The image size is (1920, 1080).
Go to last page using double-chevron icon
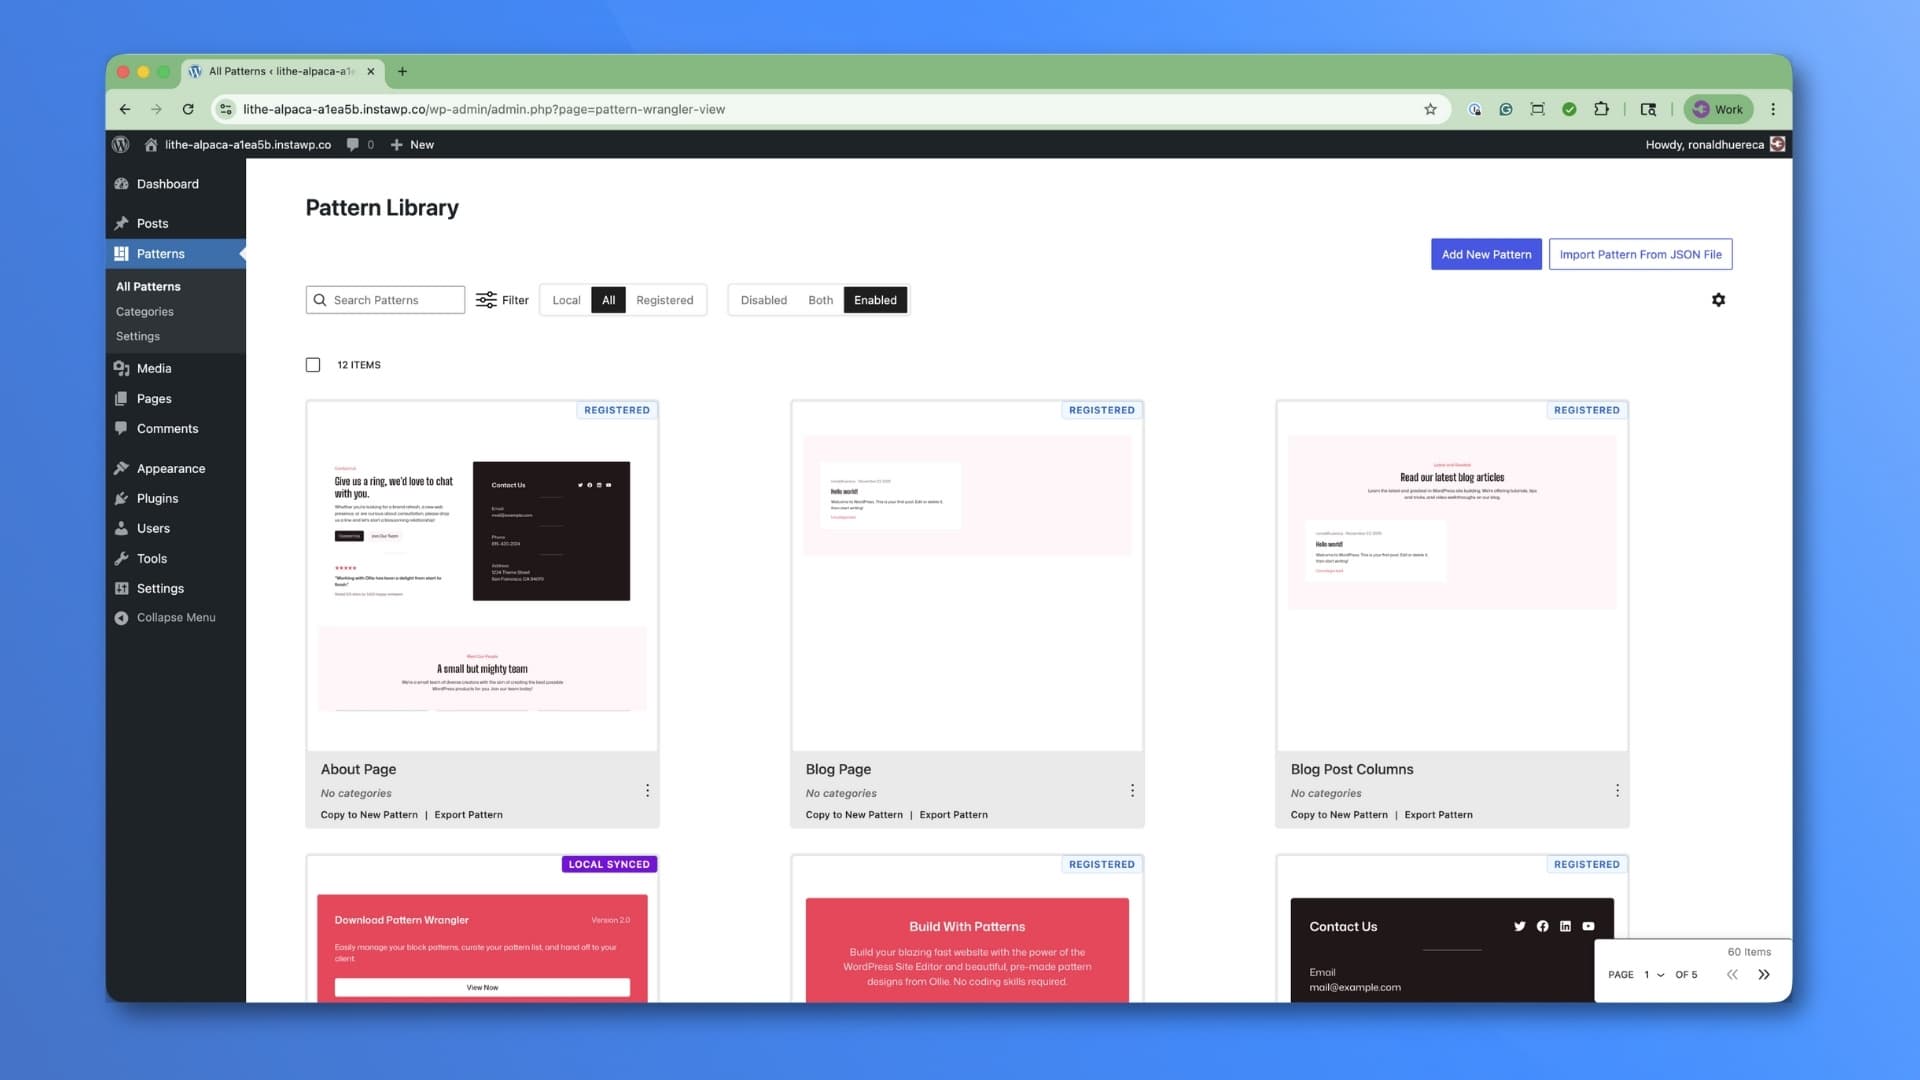coord(1764,974)
